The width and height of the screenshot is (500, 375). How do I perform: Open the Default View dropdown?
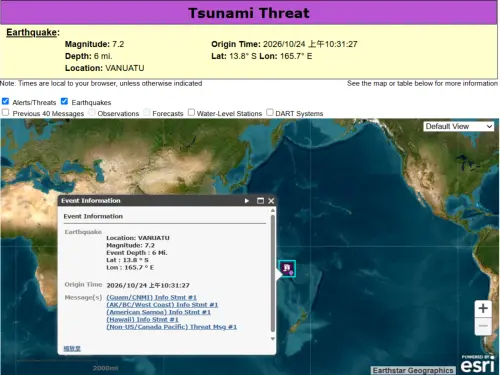click(459, 127)
